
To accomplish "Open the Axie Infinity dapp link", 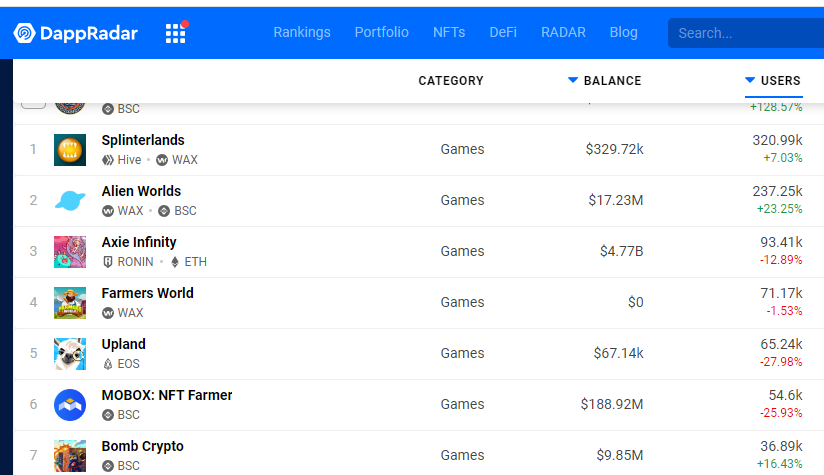I will pos(139,242).
